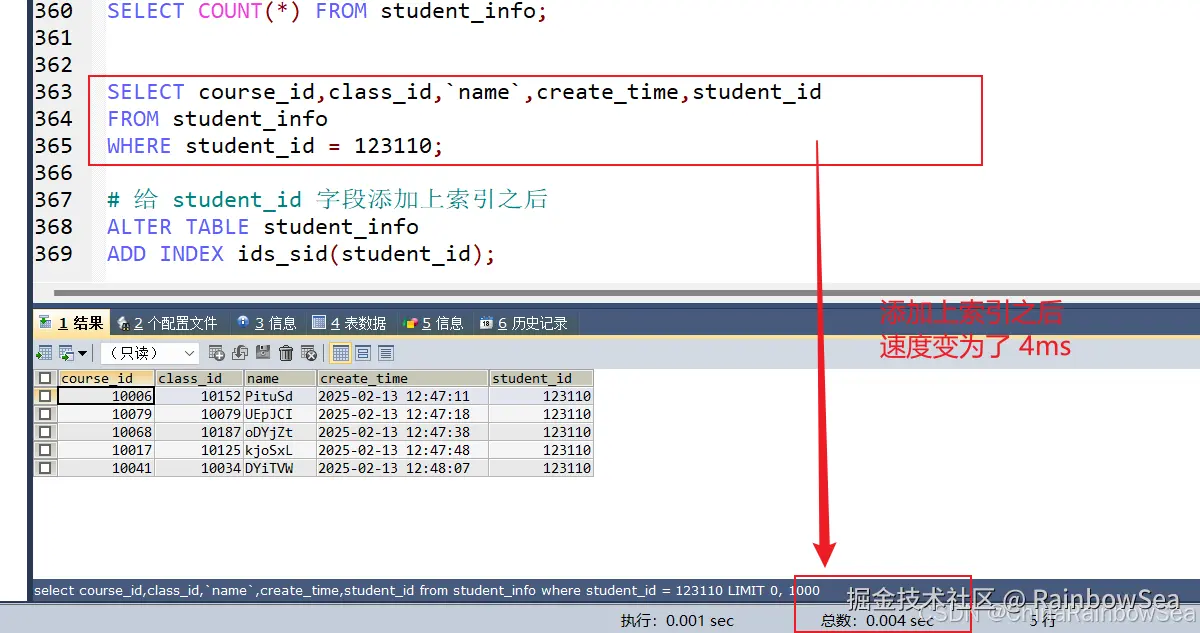Click the create_time cell 2025-02-13 12:48:07

[403, 468]
